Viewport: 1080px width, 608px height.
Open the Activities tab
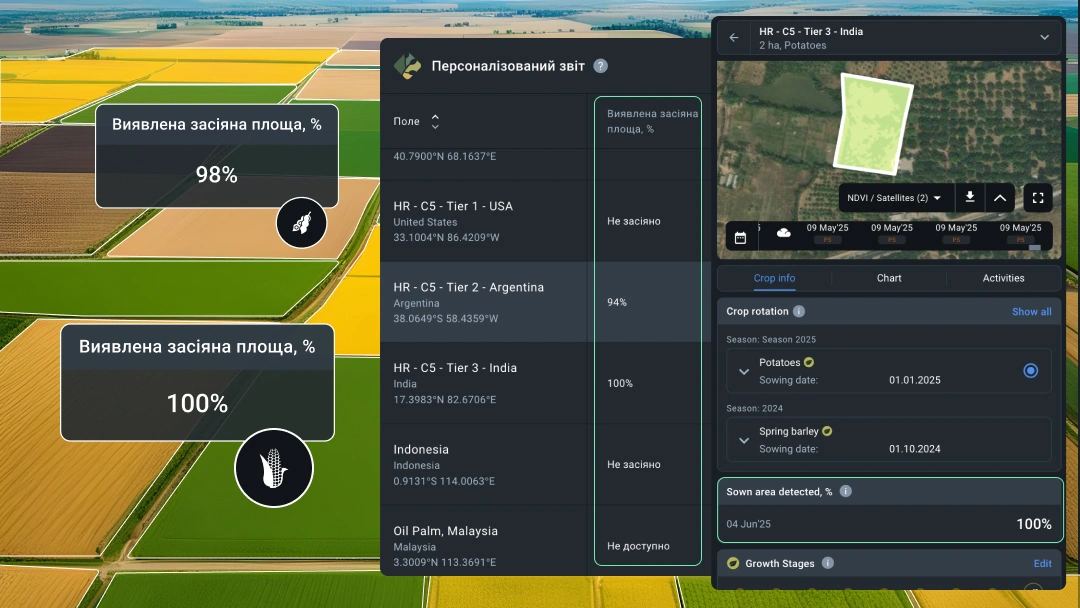click(1003, 278)
